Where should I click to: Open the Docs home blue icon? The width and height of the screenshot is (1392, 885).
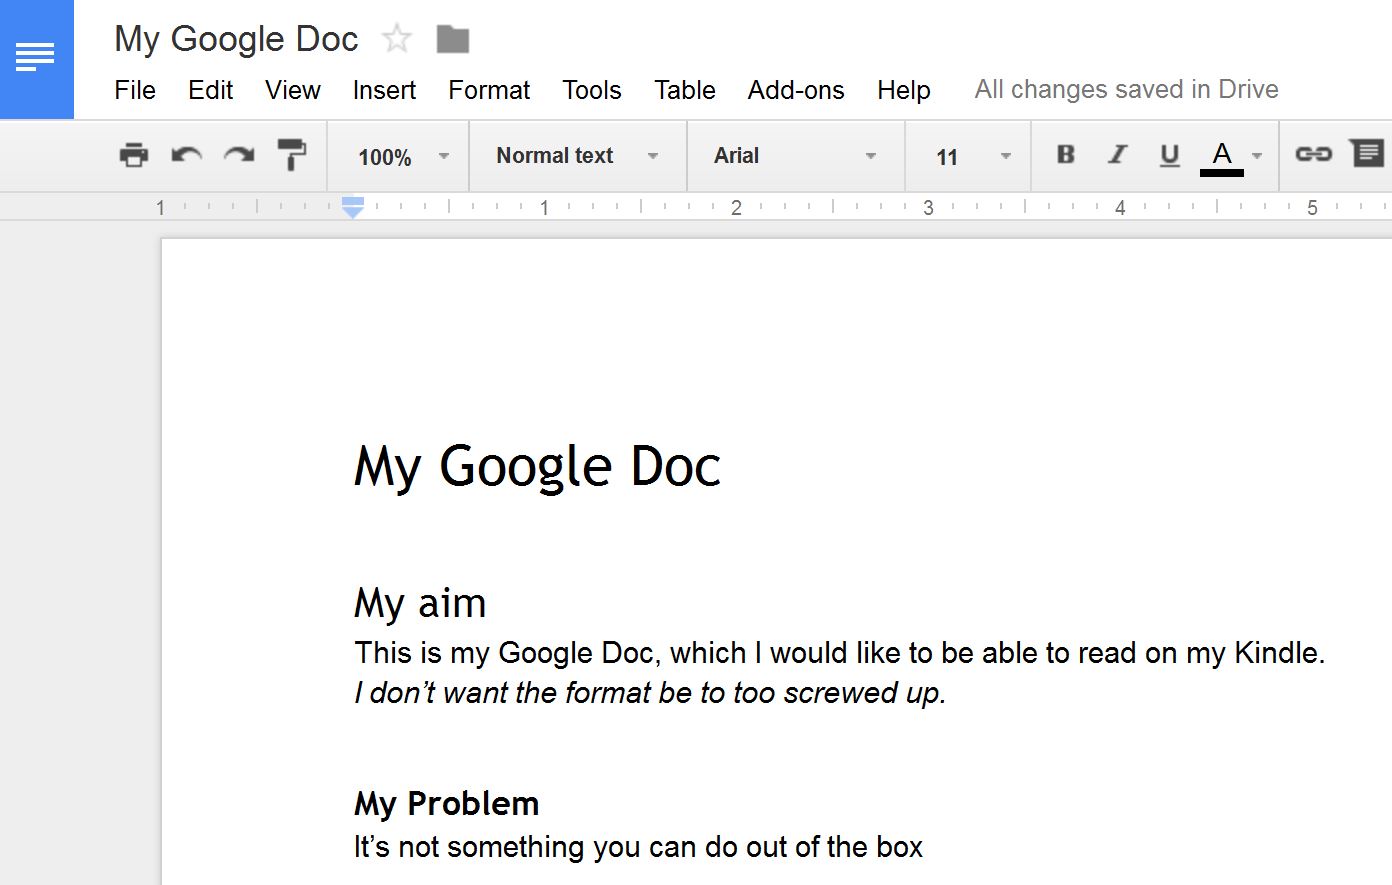(x=36, y=59)
